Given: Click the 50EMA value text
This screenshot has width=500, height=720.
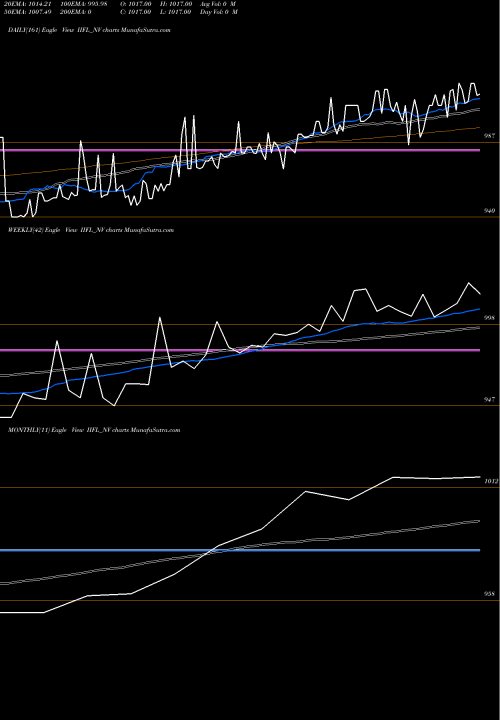Looking at the screenshot, I should pos(29,12).
